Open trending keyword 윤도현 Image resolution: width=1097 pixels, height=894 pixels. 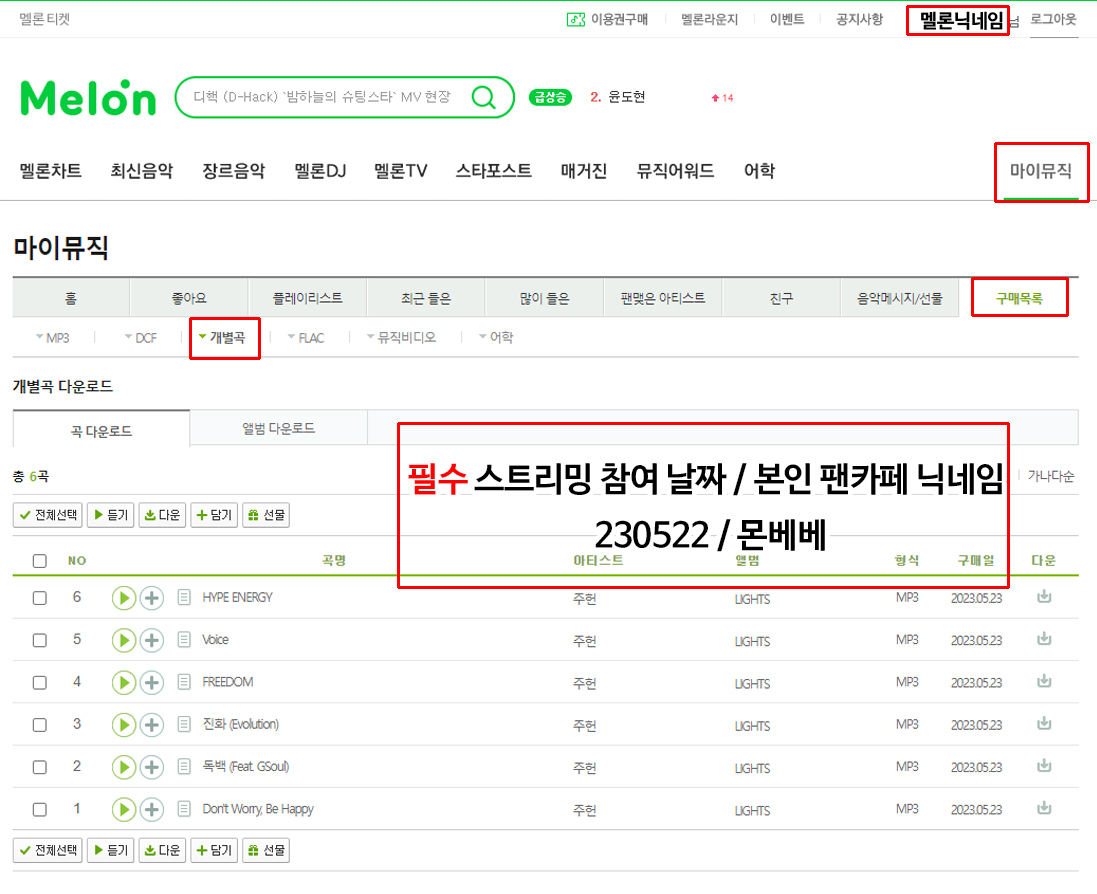[626, 97]
